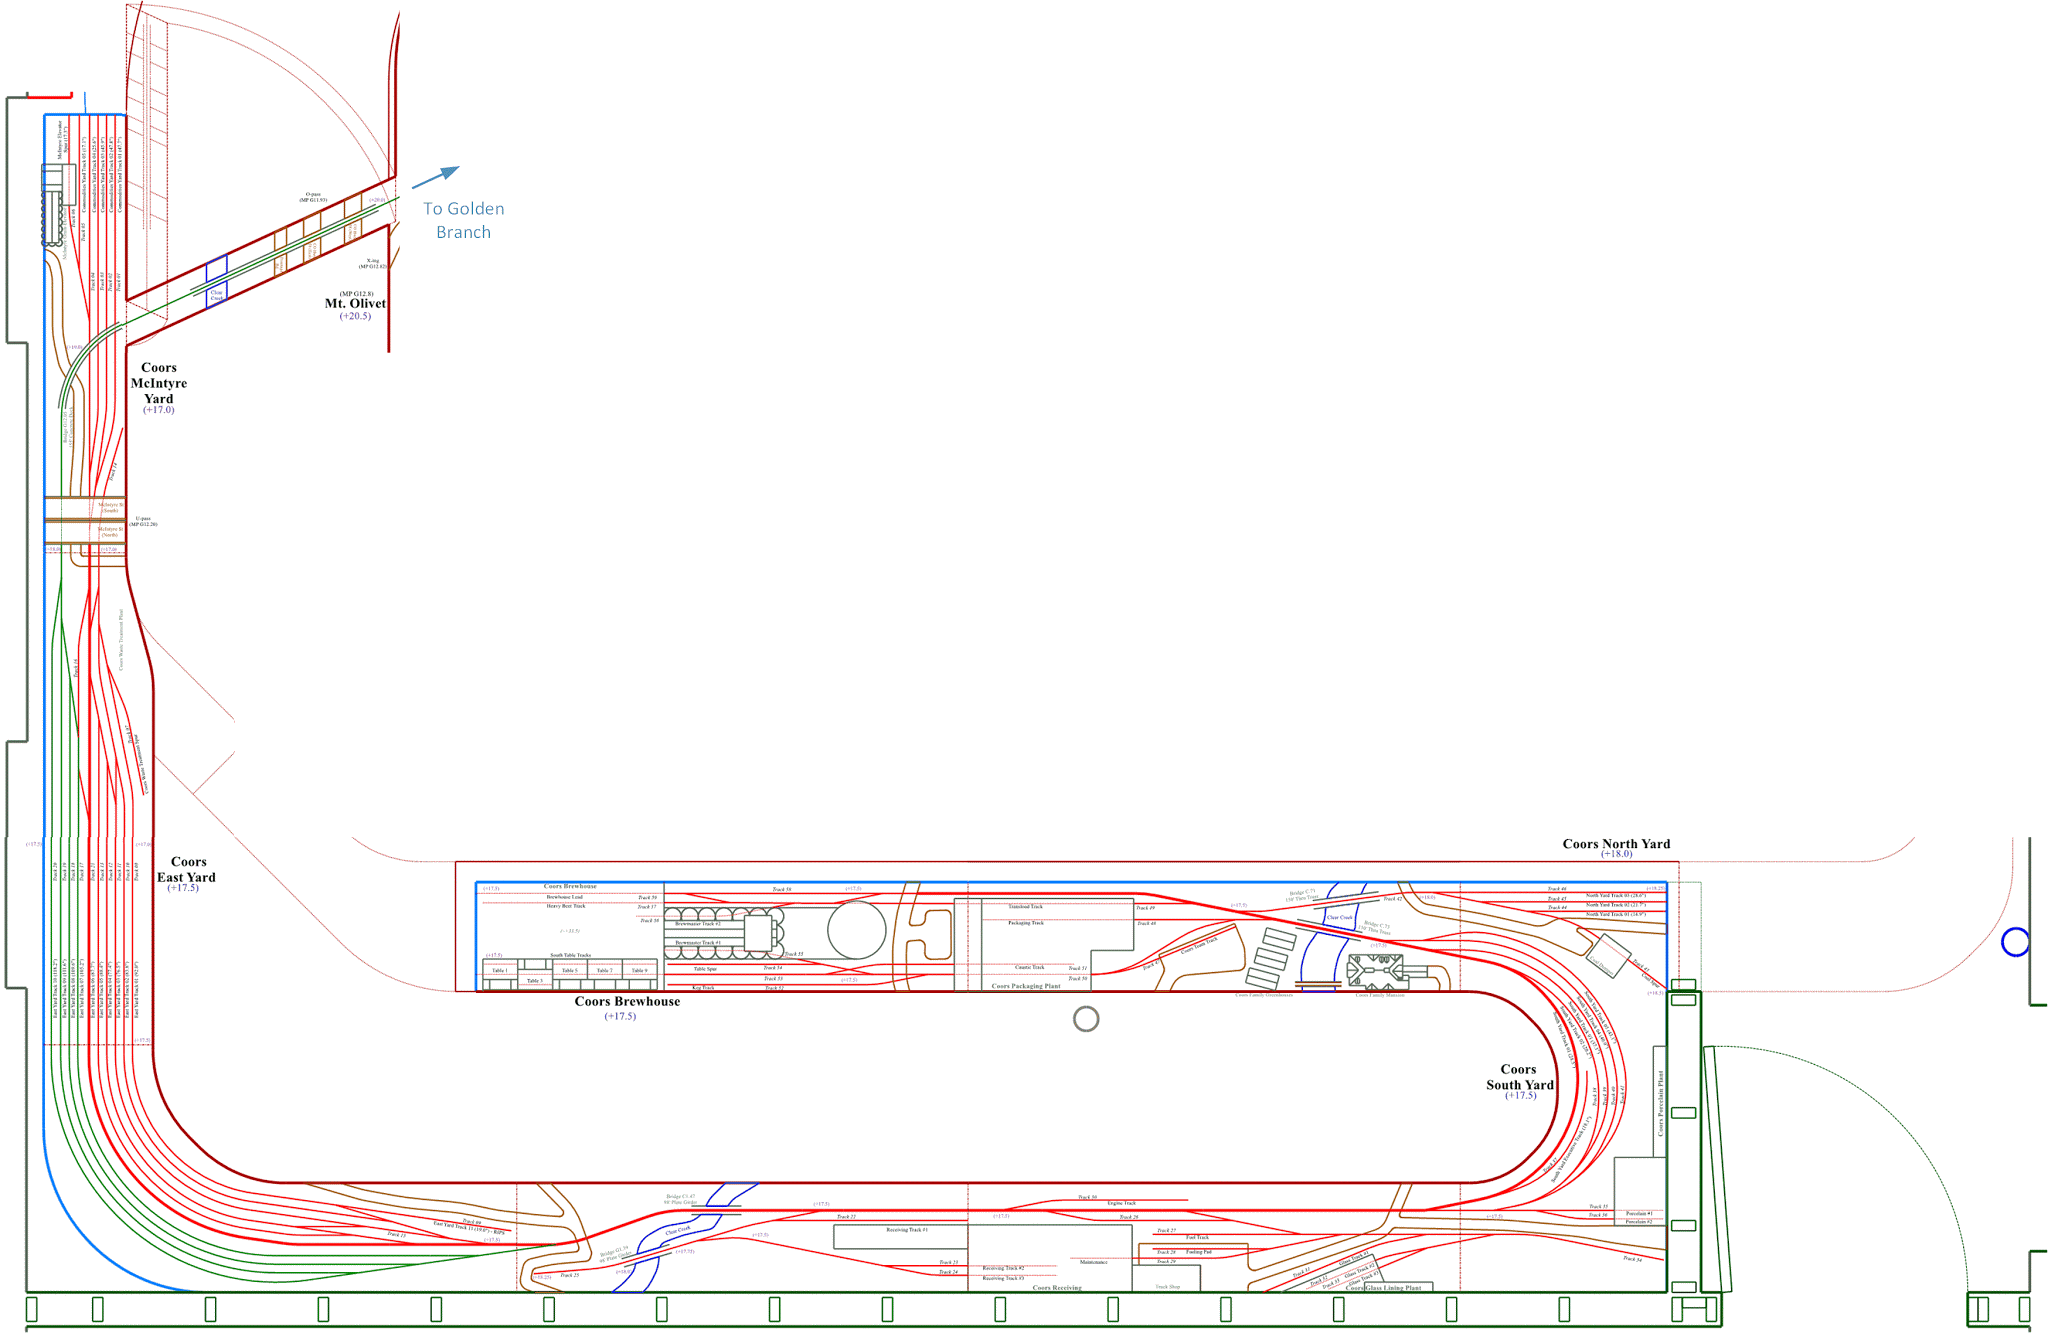Click the blue circle at the far right

click(x=2016, y=942)
